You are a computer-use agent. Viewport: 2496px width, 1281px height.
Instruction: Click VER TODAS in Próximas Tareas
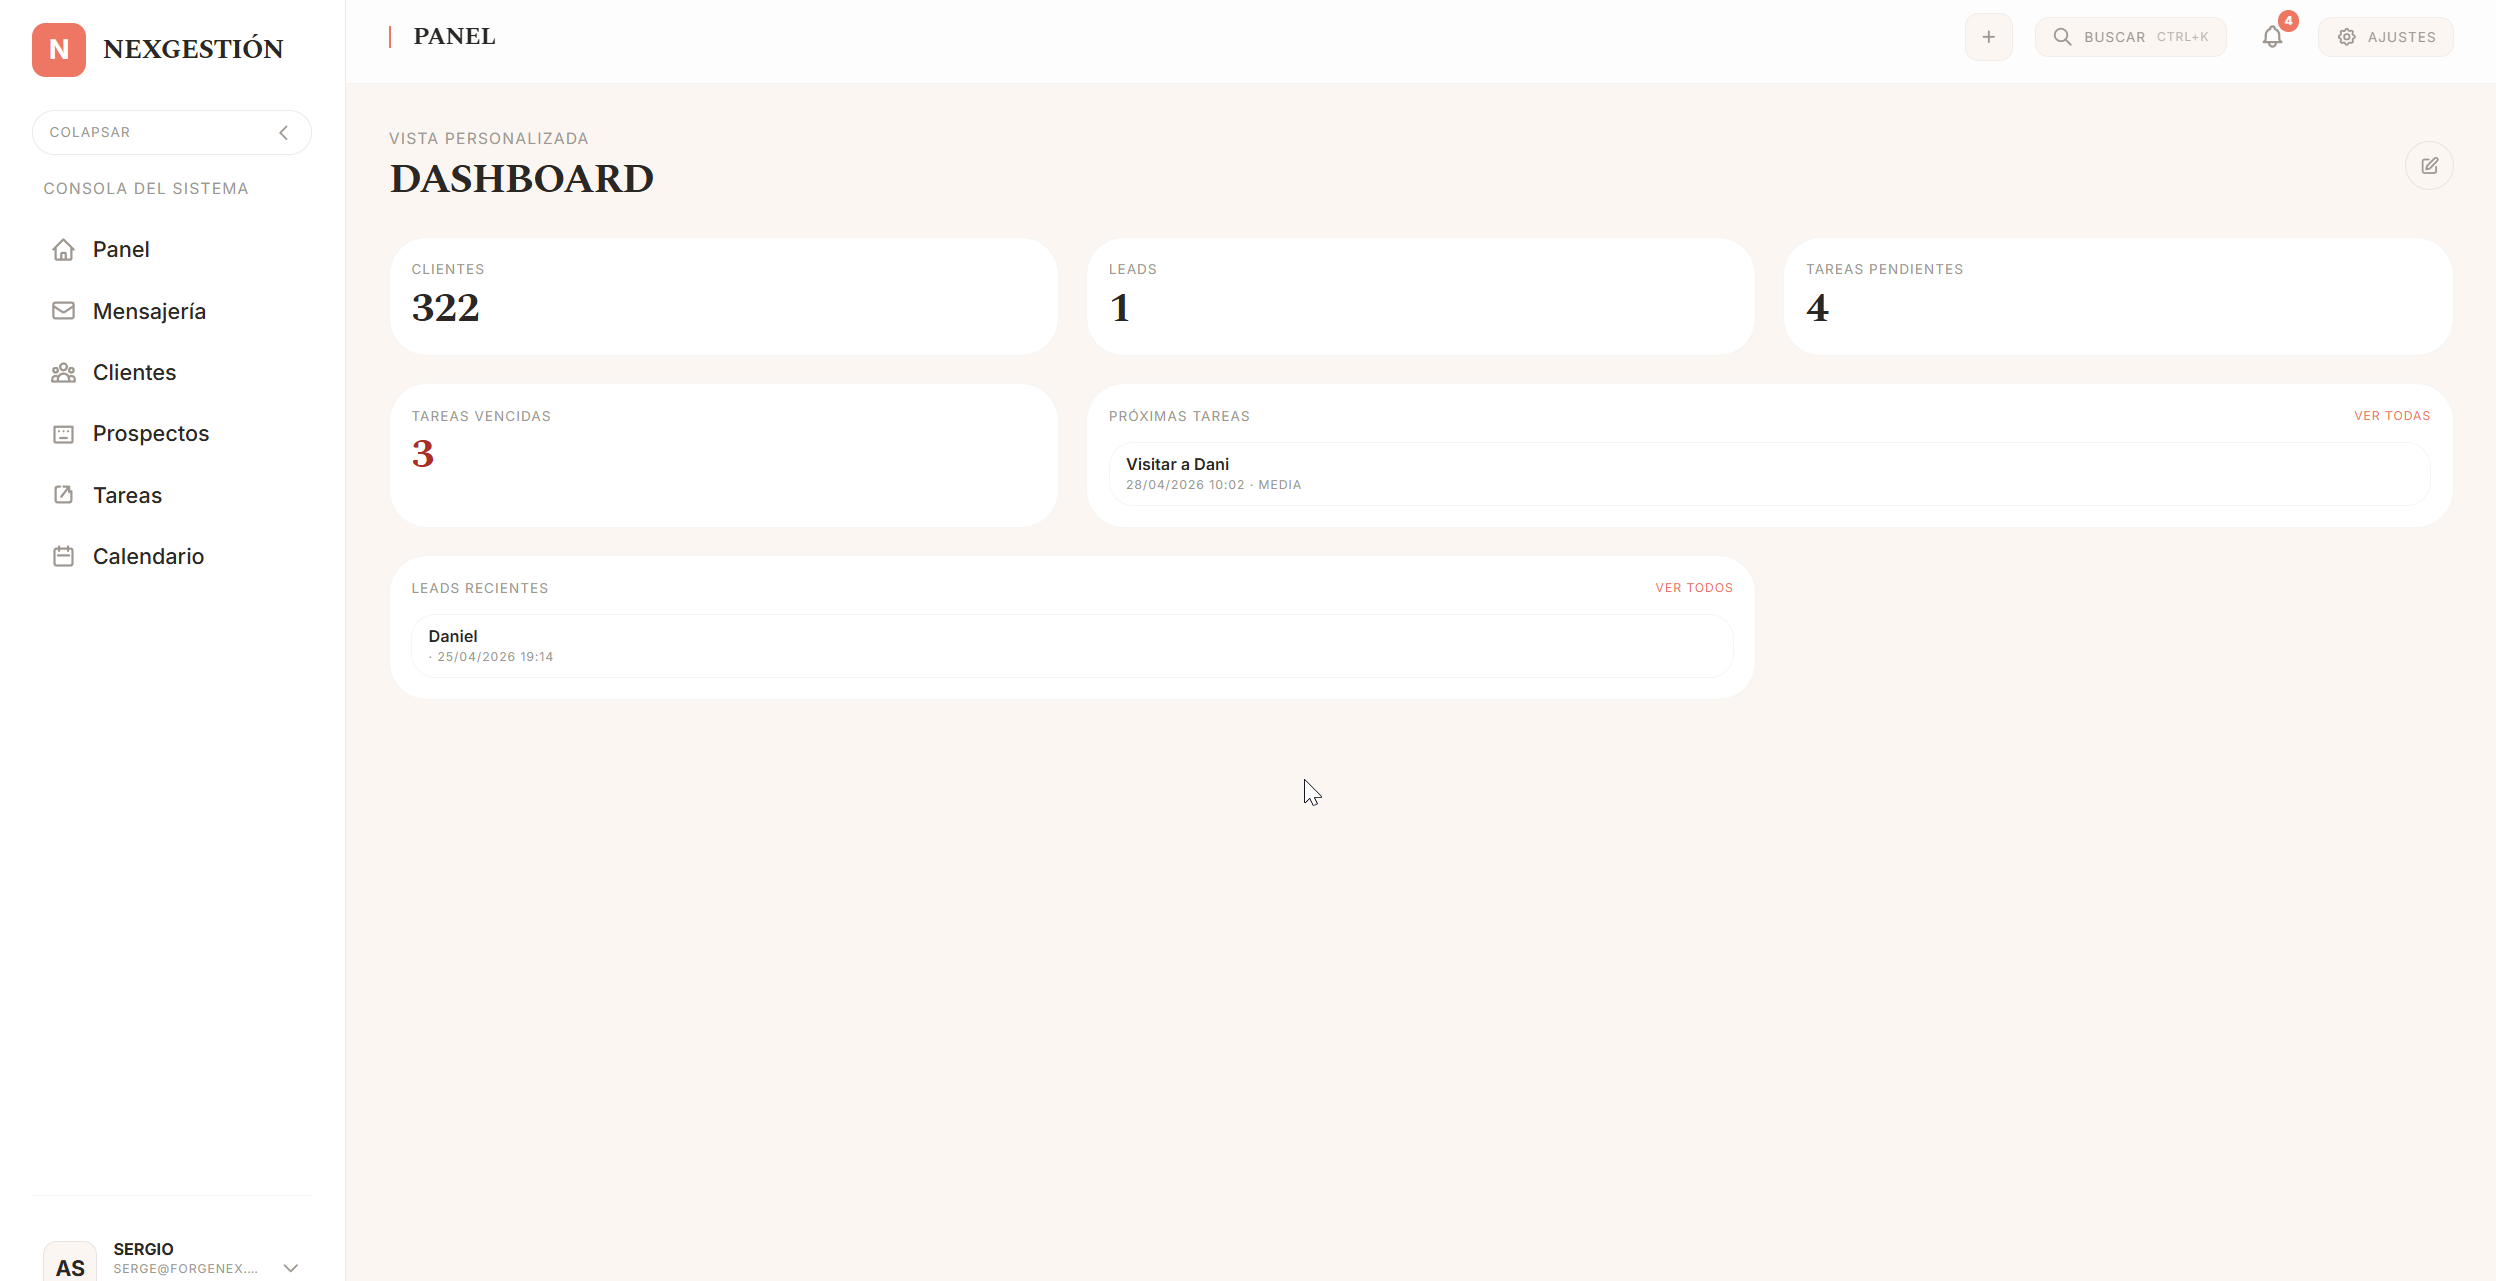[2390, 415]
